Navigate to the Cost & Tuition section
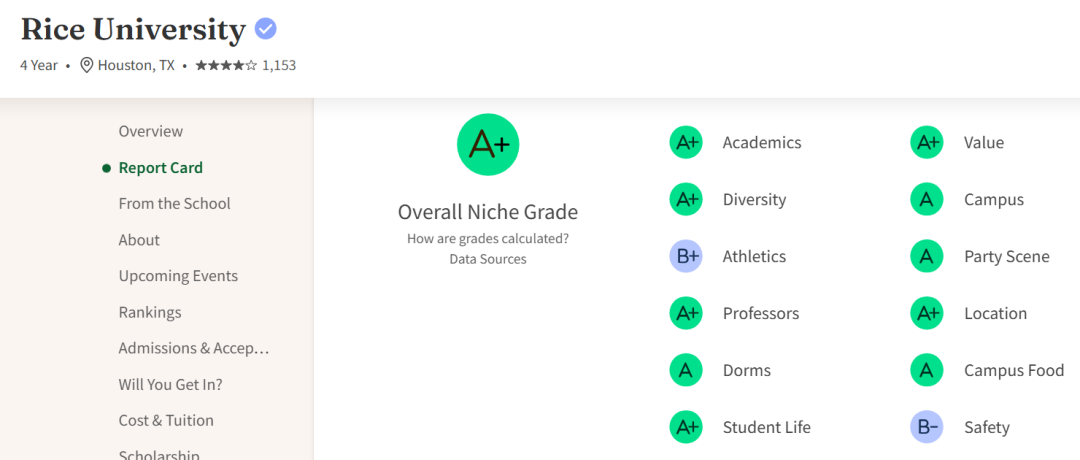1080x460 pixels. pos(166,420)
